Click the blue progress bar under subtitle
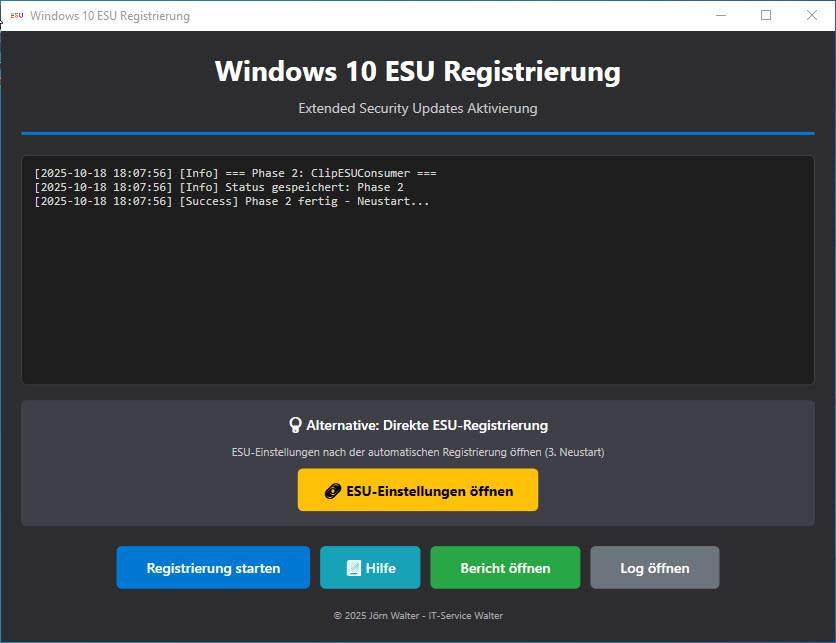 point(418,130)
